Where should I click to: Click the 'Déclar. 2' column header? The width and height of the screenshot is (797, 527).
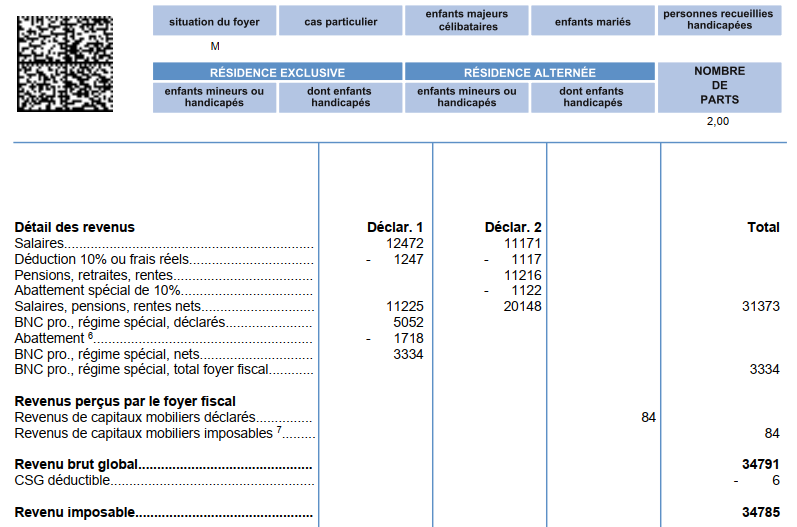coord(513,227)
